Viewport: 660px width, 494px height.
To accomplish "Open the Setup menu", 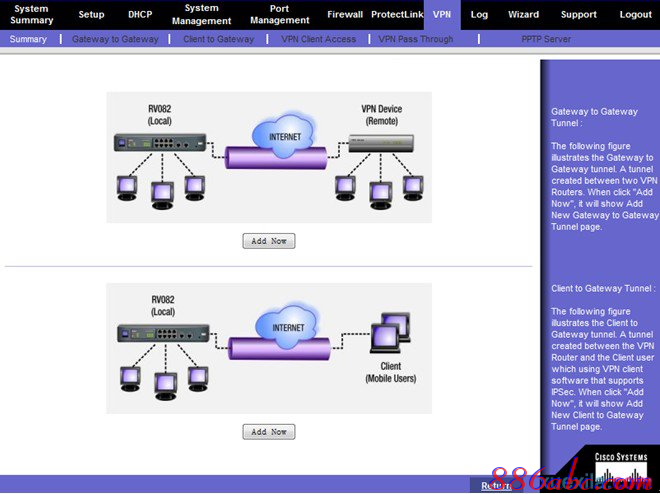I will [91, 14].
